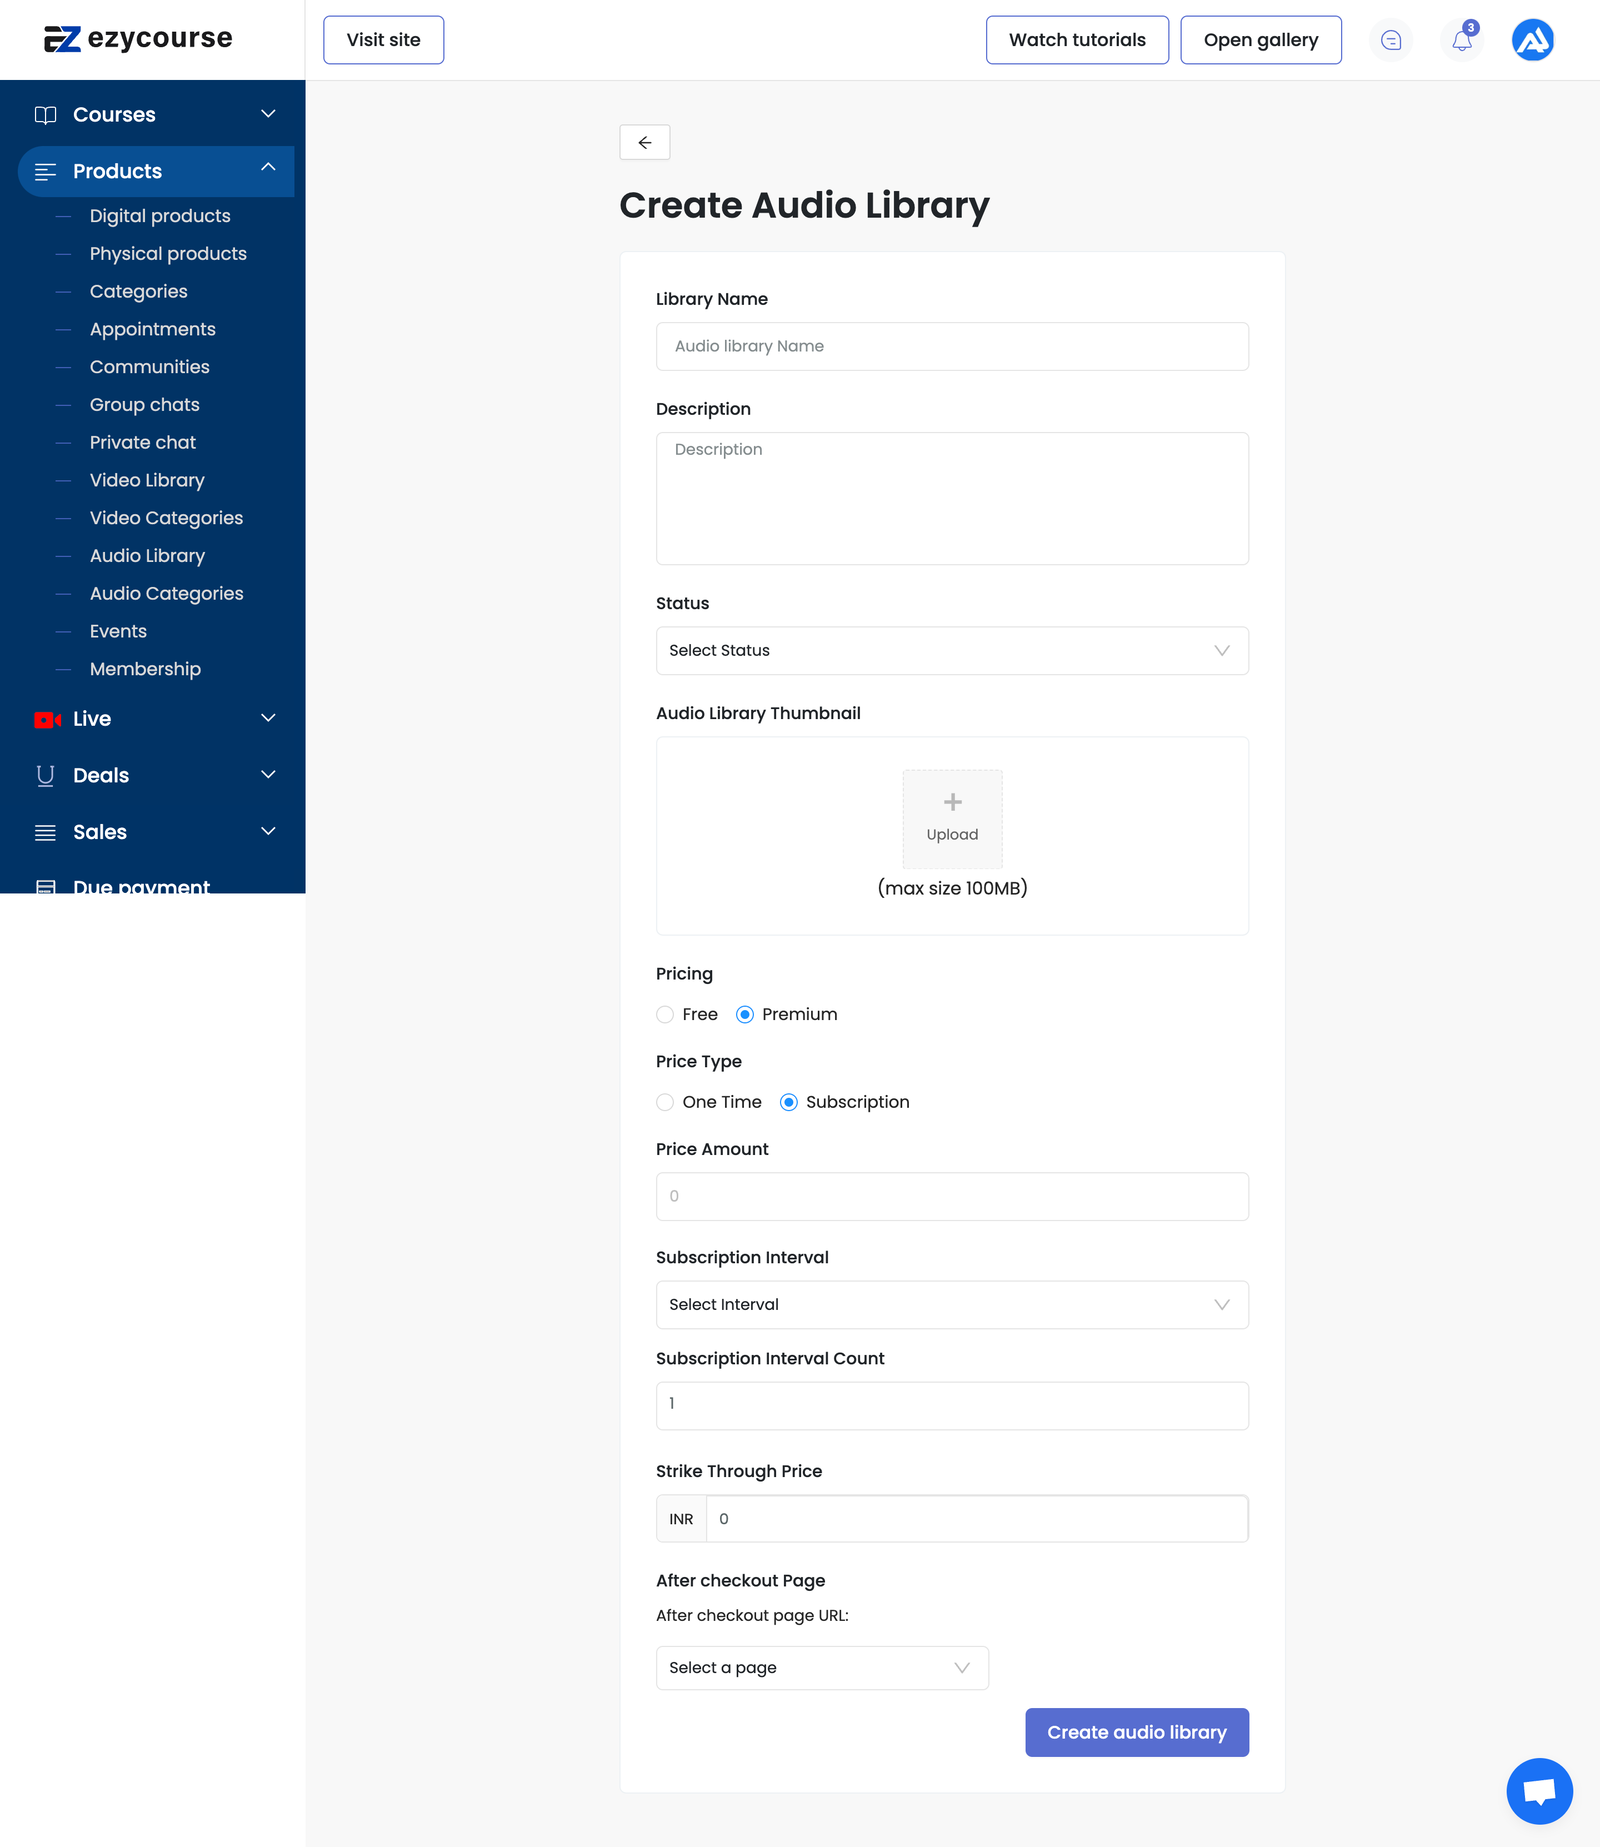This screenshot has height=1848, width=1600.
Task: Choose the Premium pricing option
Action: coord(745,1015)
